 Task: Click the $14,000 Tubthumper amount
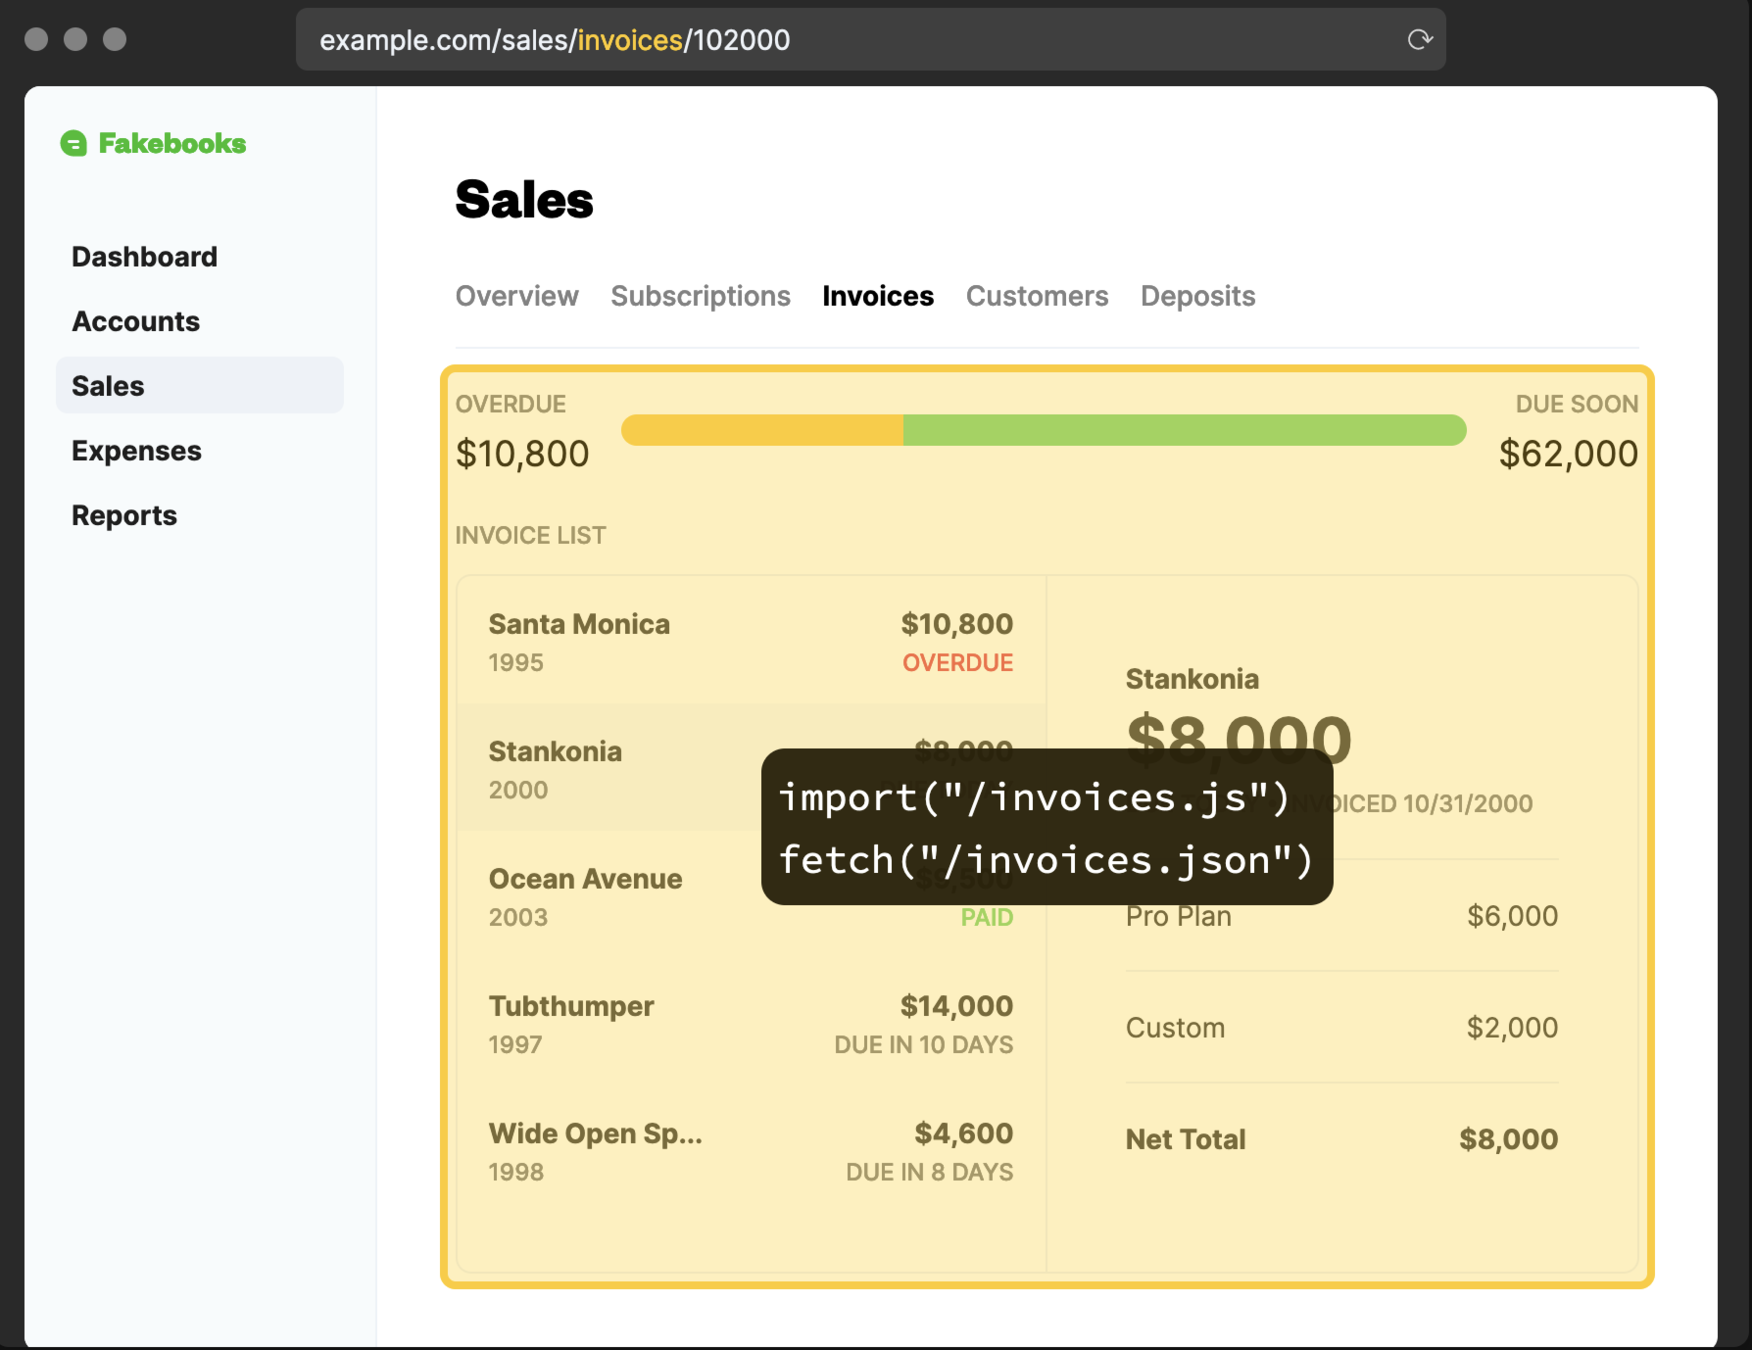(956, 1006)
